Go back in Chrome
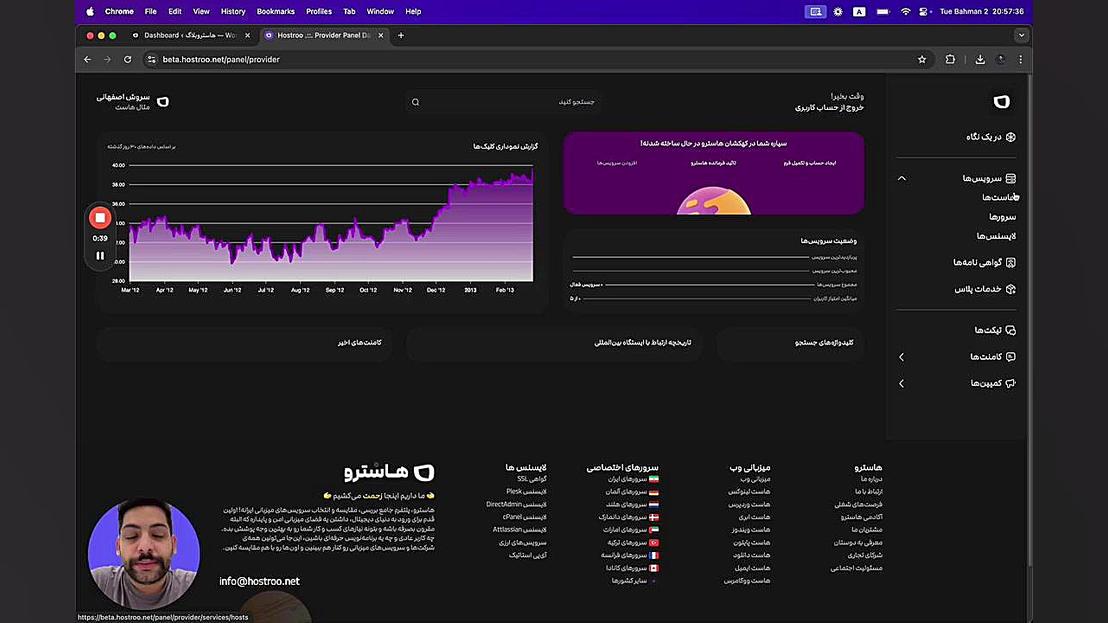 pyautogui.click(x=88, y=59)
